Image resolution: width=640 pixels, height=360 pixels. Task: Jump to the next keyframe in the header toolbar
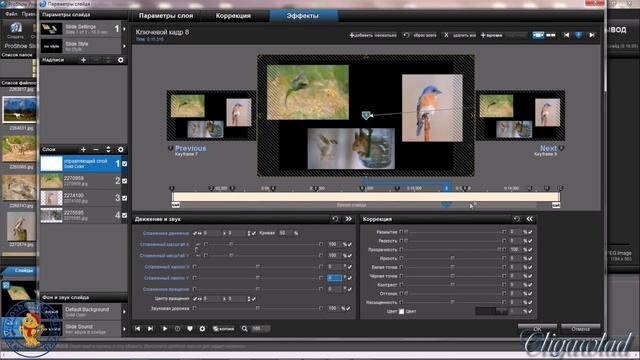(591, 35)
